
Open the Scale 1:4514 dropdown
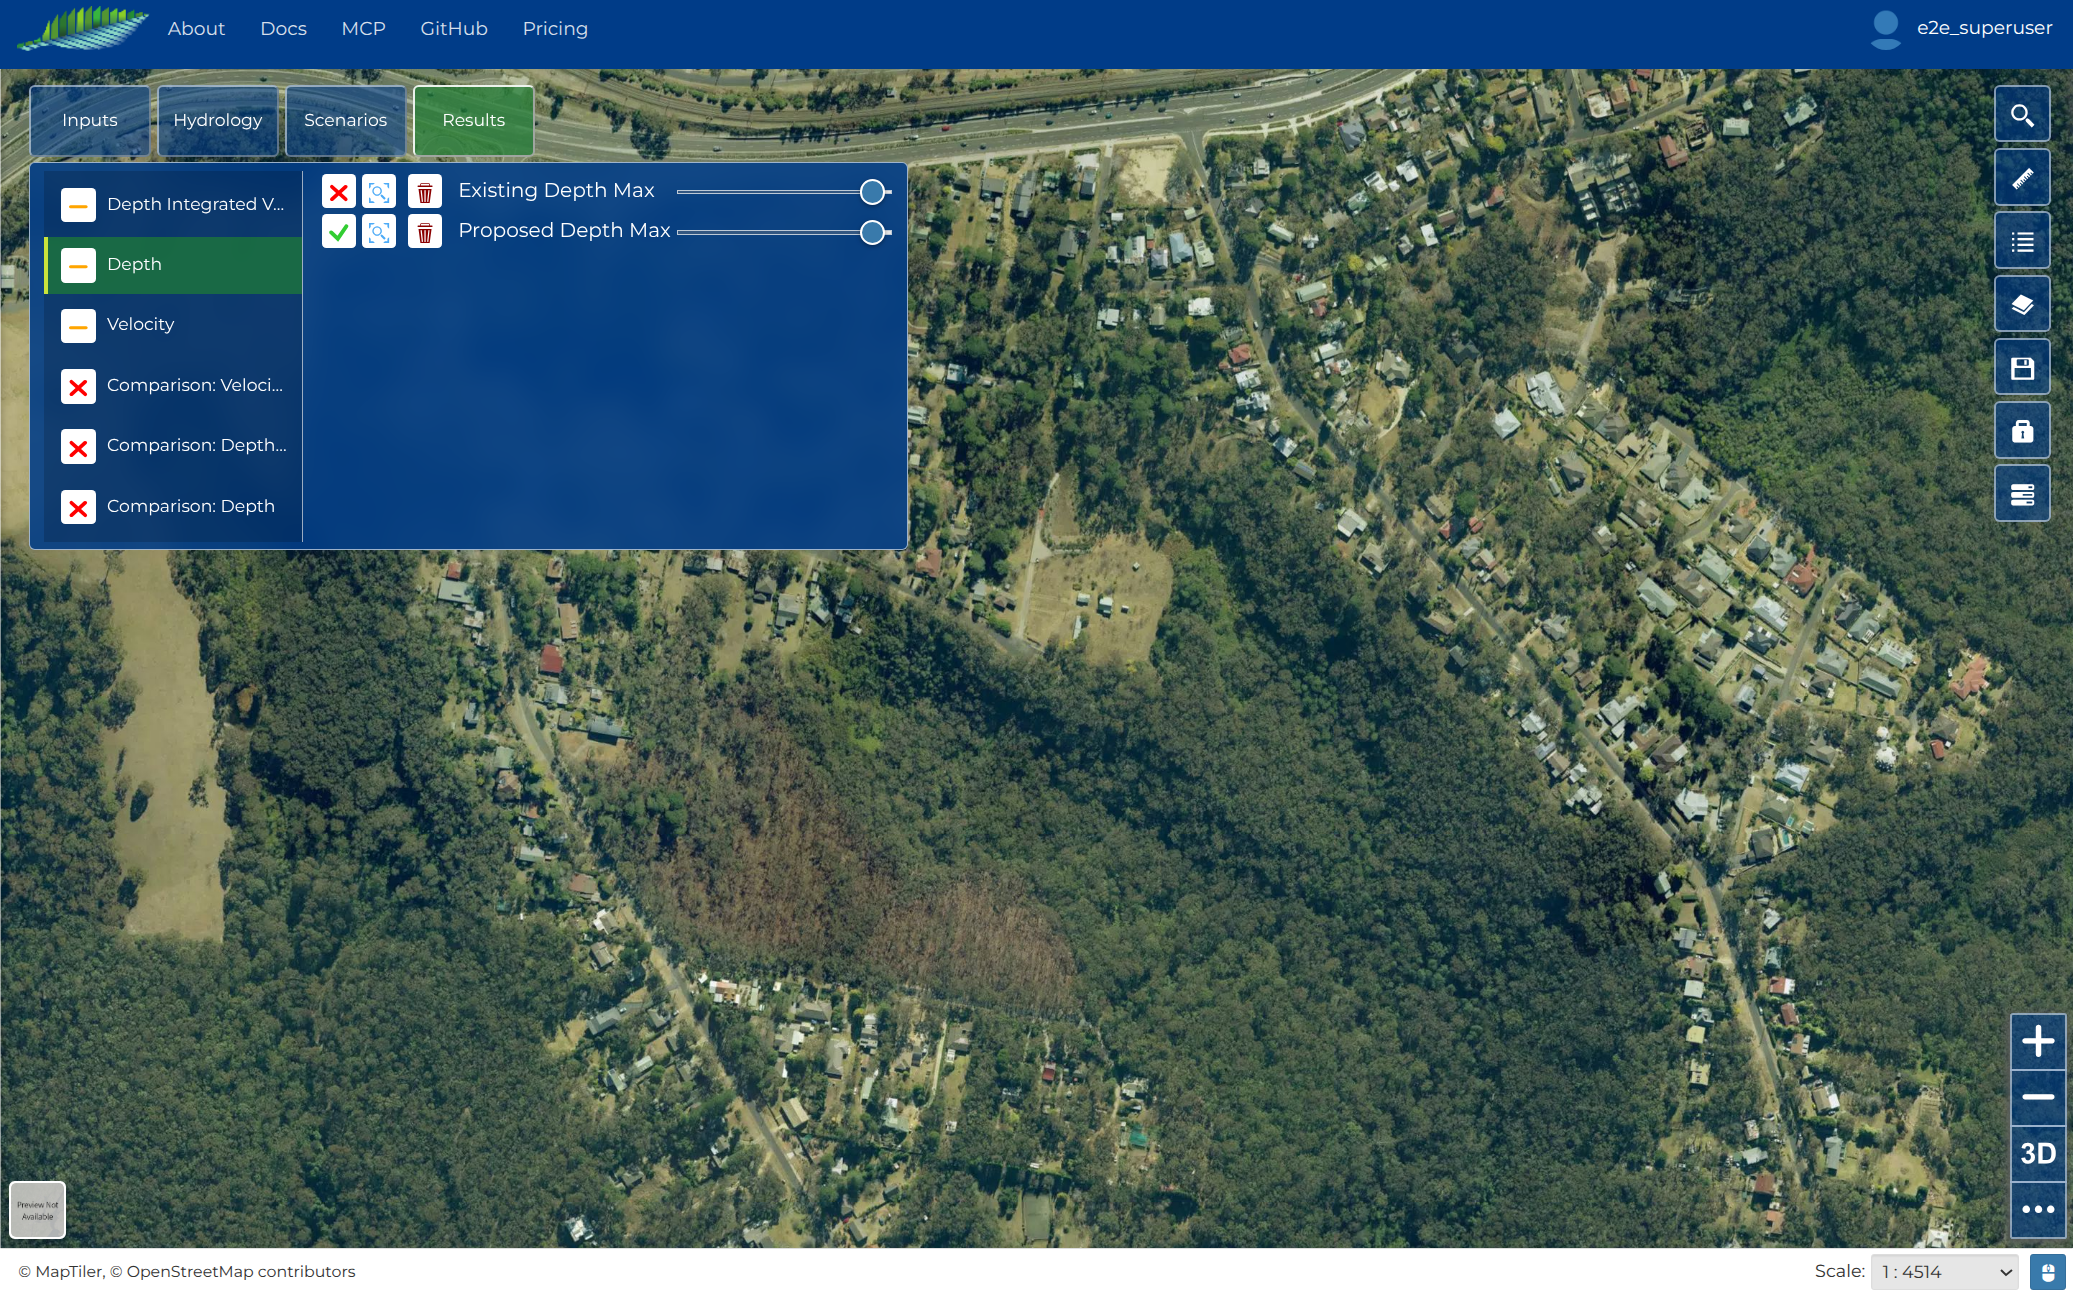coord(1944,1272)
